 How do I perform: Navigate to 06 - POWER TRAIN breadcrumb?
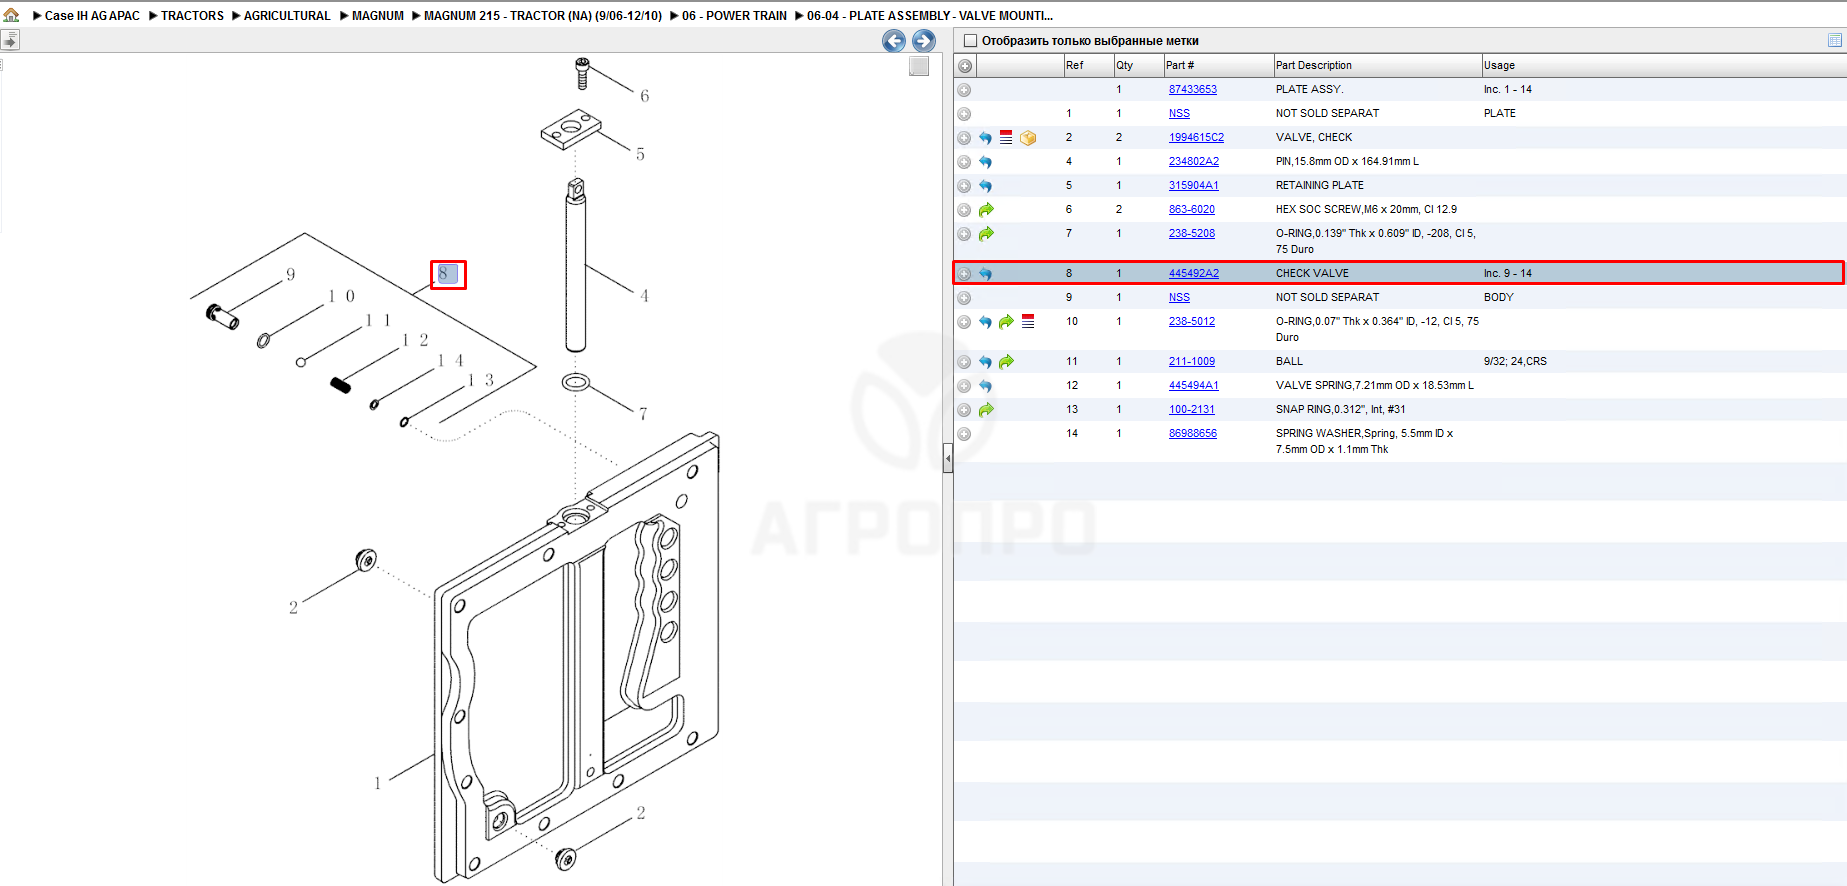point(734,16)
